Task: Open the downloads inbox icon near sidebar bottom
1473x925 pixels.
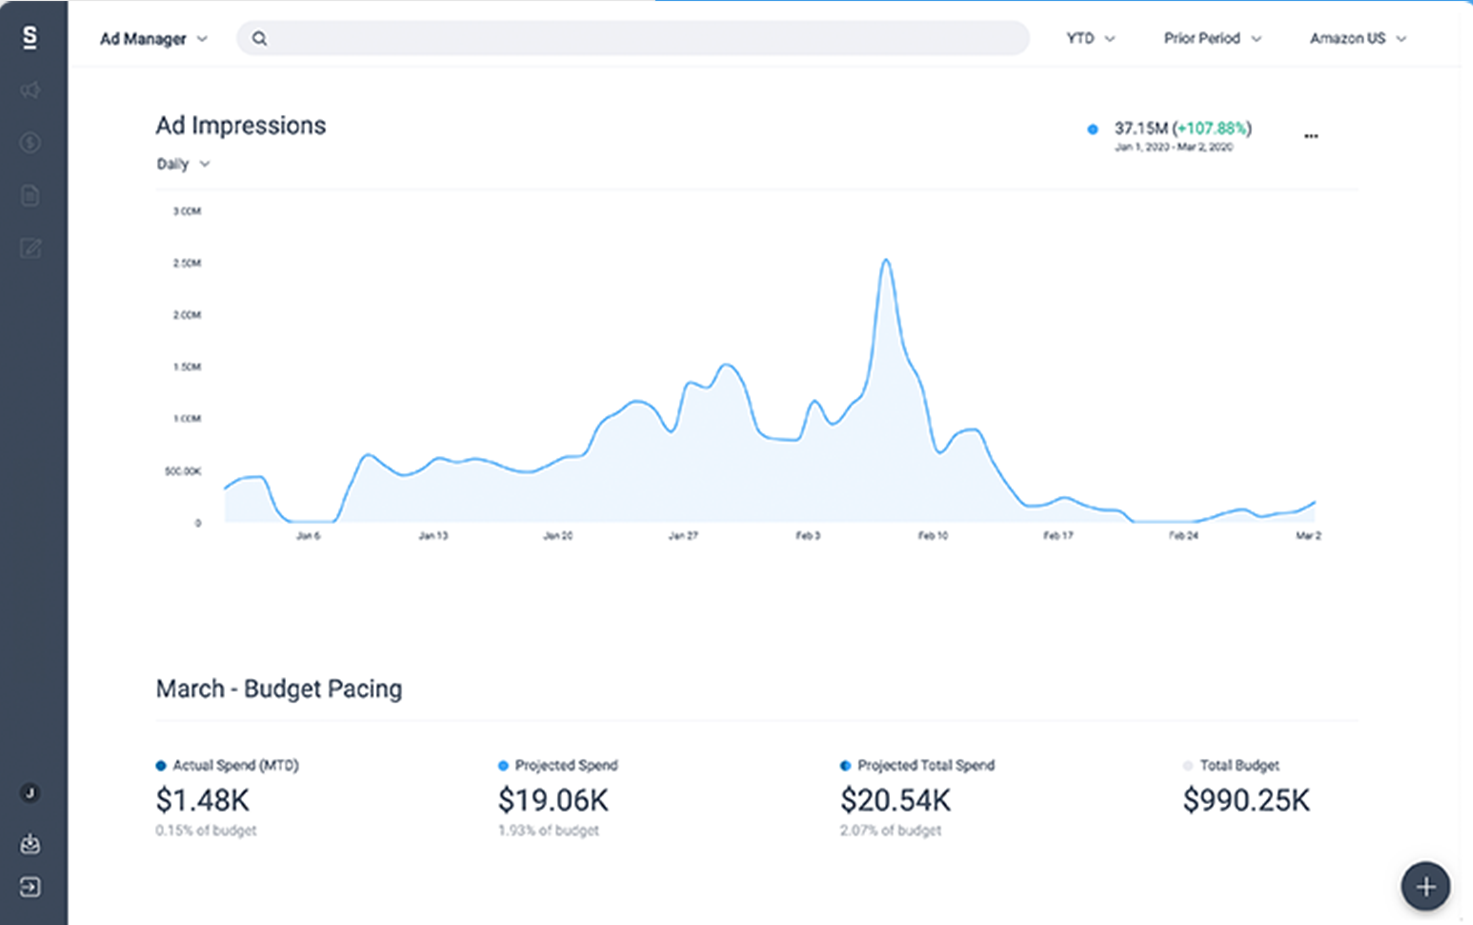Action: [30, 843]
